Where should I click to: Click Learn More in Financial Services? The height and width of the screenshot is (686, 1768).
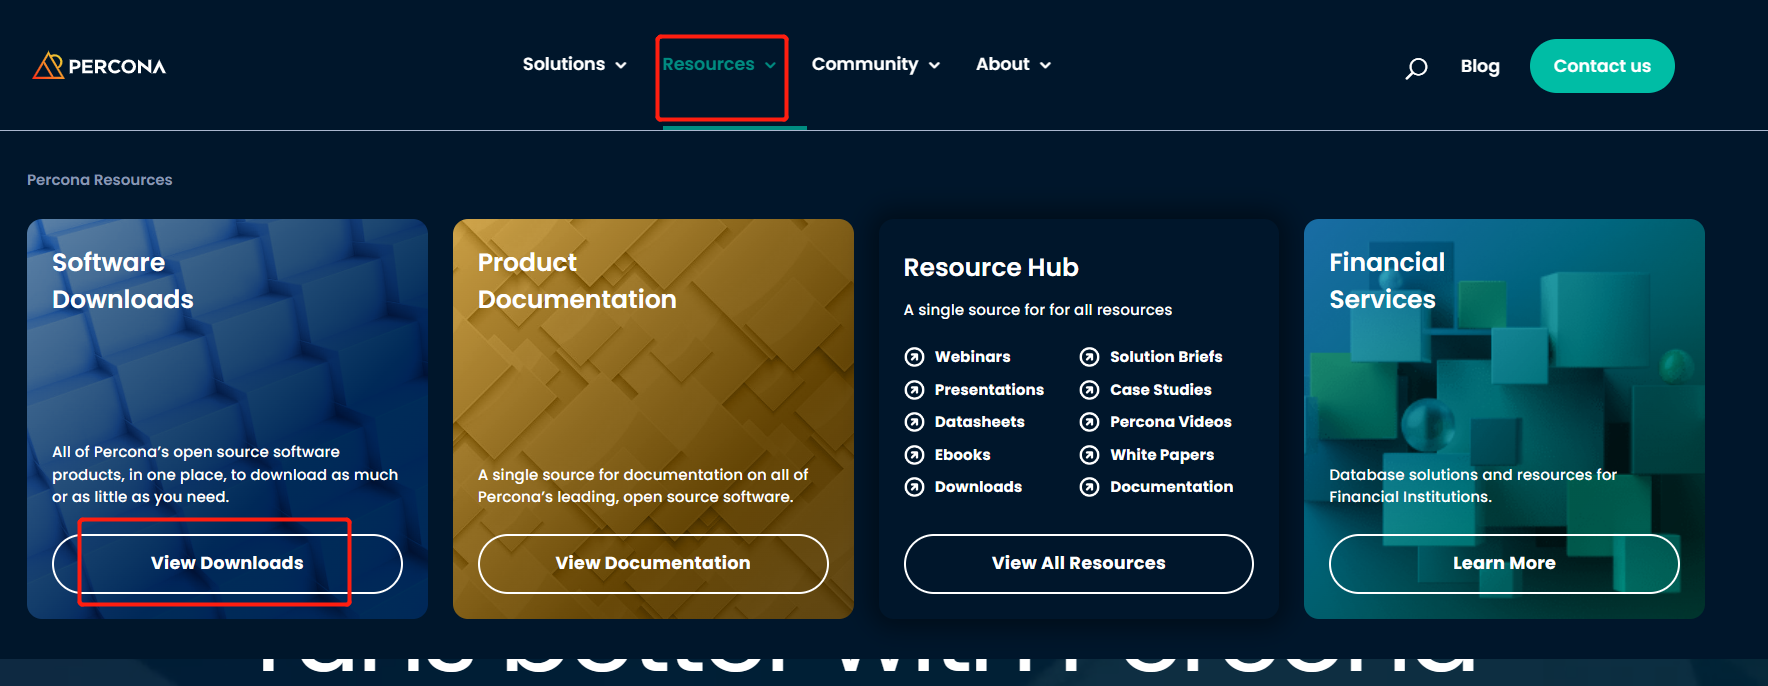coord(1504,563)
